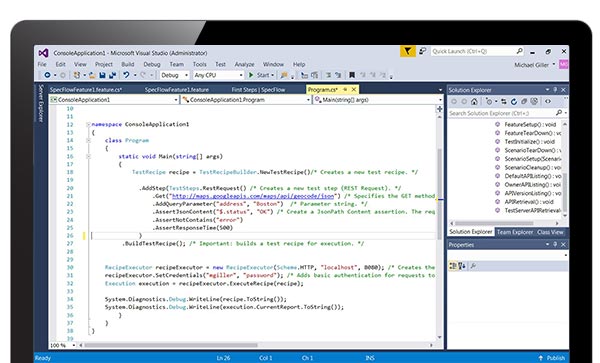Collapse the class Program code block
The image size is (600, 363).
click(88, 140)
